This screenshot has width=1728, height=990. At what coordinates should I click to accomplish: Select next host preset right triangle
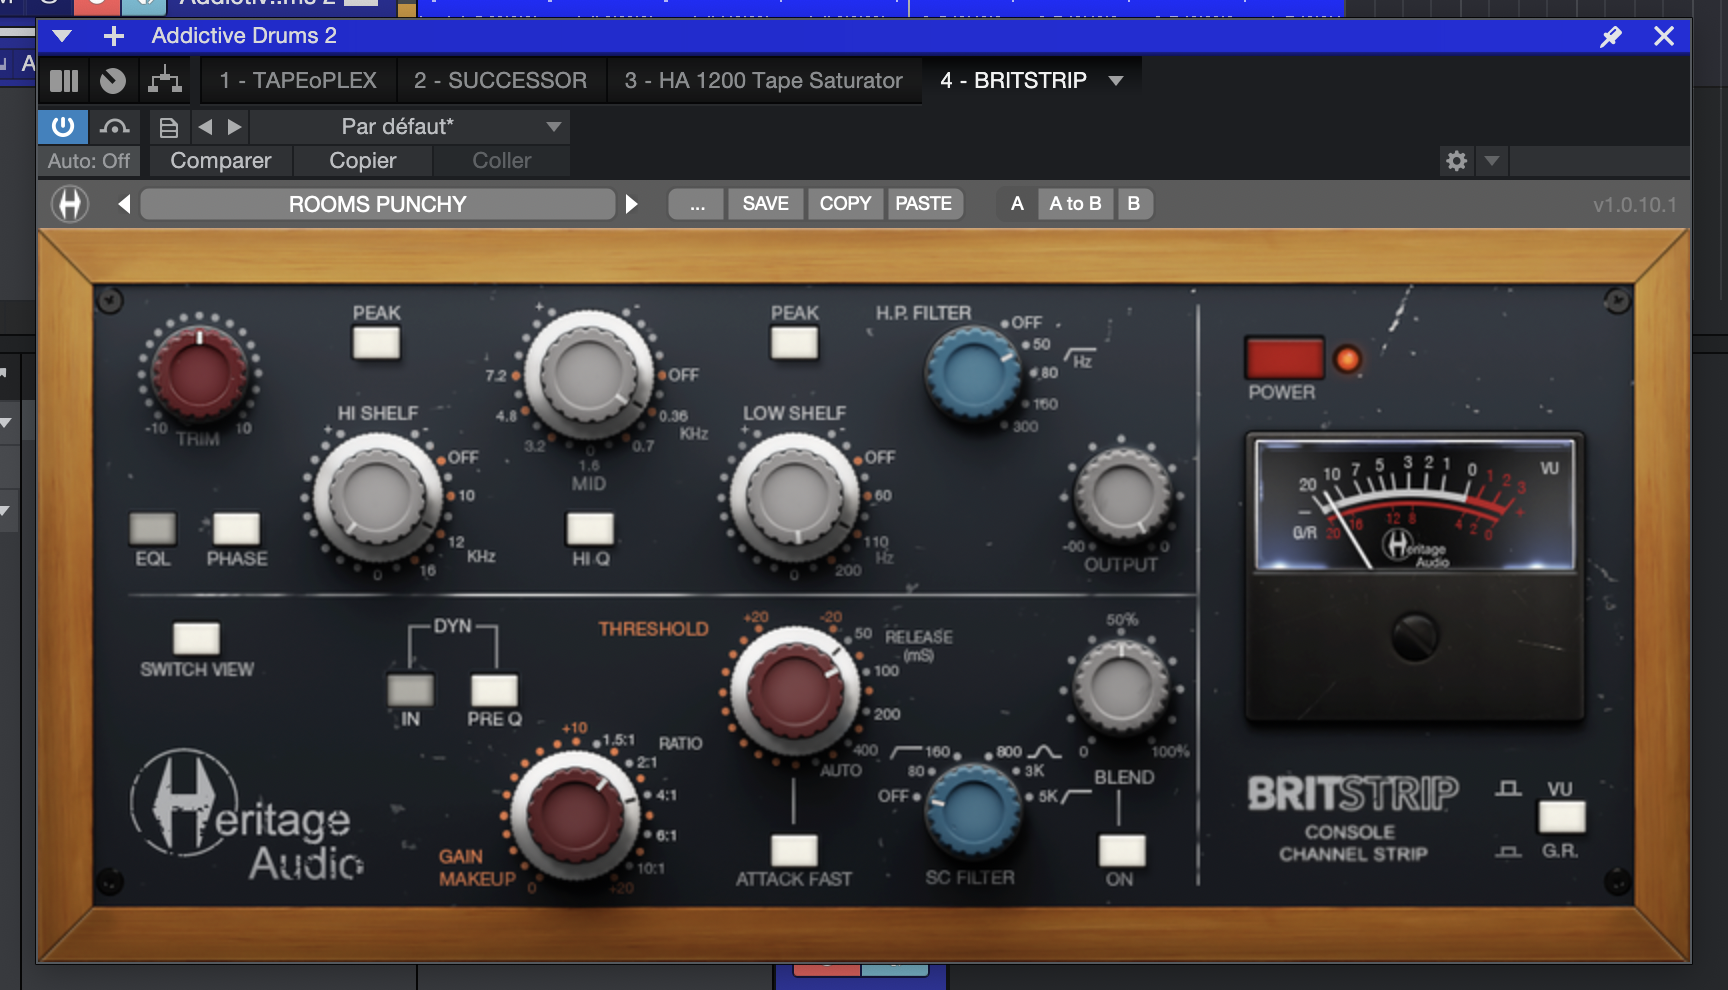234,127
